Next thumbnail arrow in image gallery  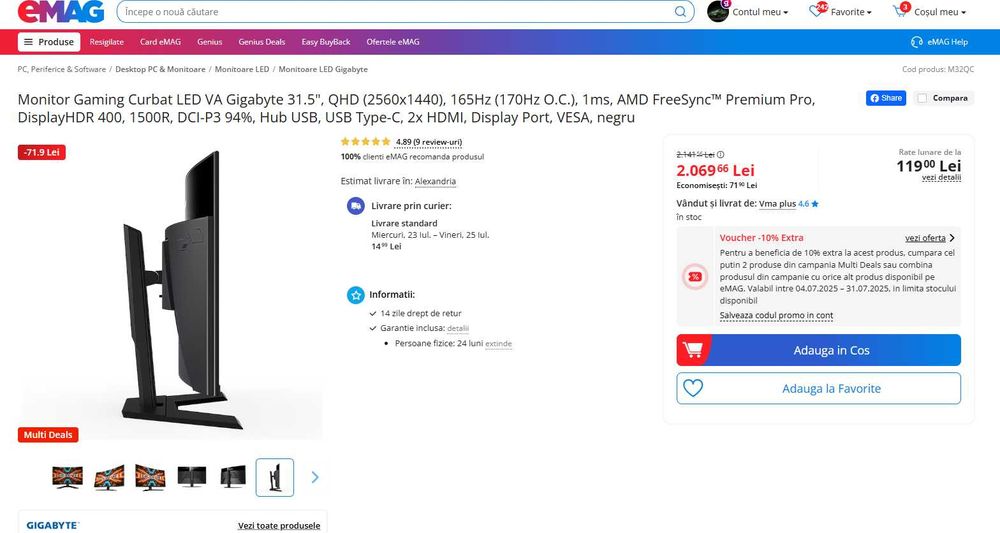pyautogui.click(x=314, y=477)
